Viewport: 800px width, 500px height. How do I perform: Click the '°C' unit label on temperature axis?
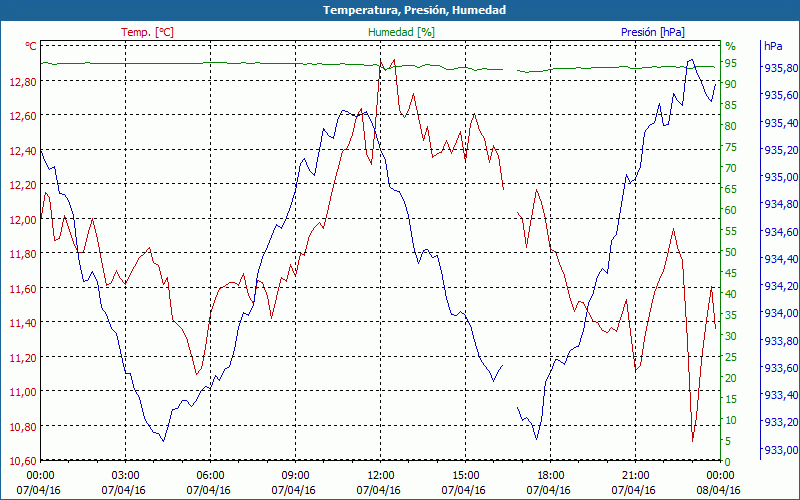(x=31, y=46)
